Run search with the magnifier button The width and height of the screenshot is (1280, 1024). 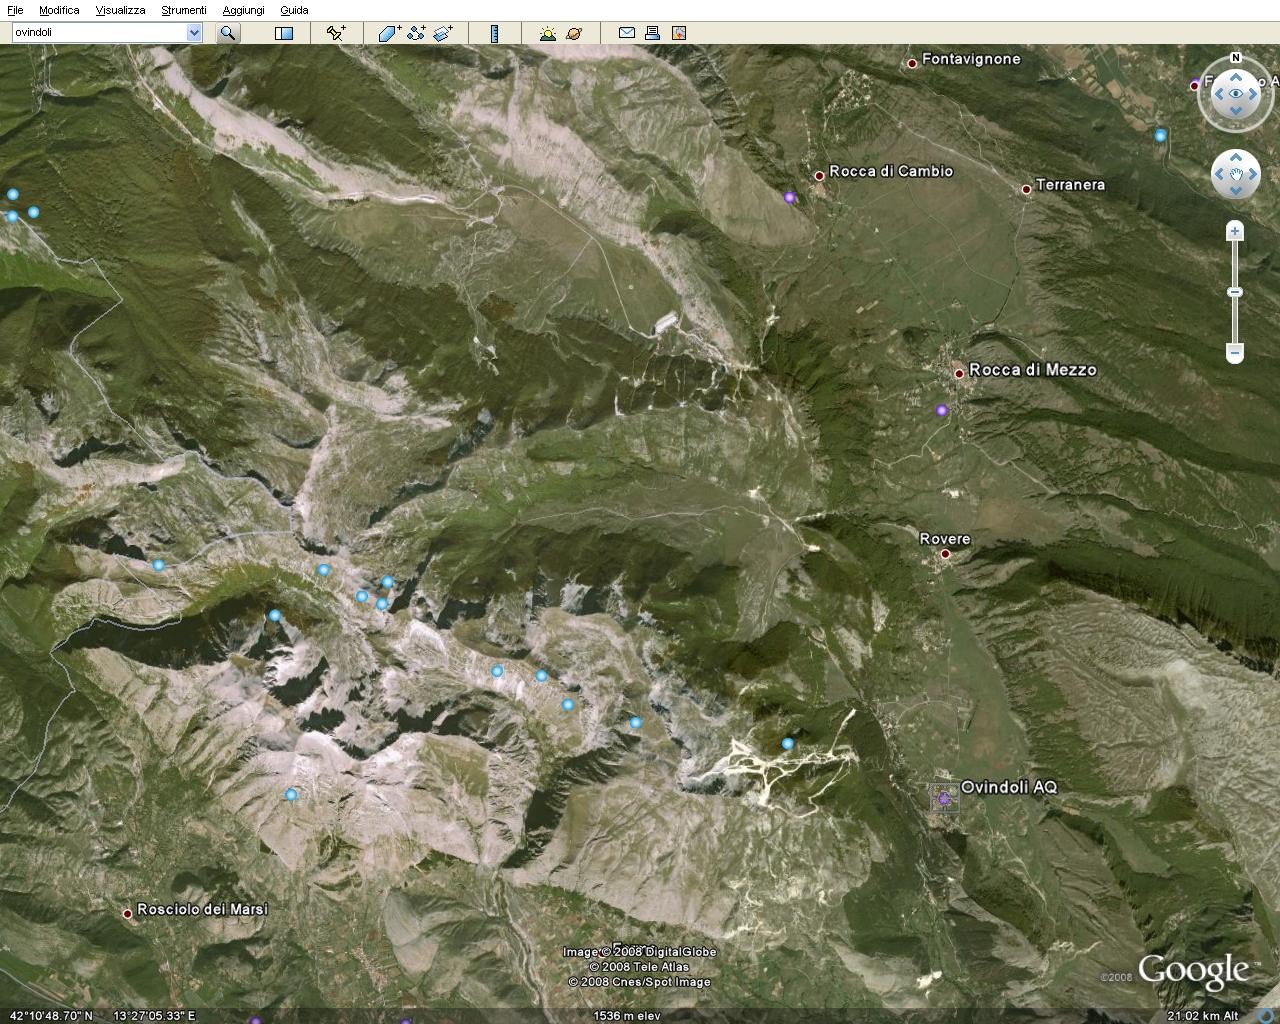pos(228,32)
